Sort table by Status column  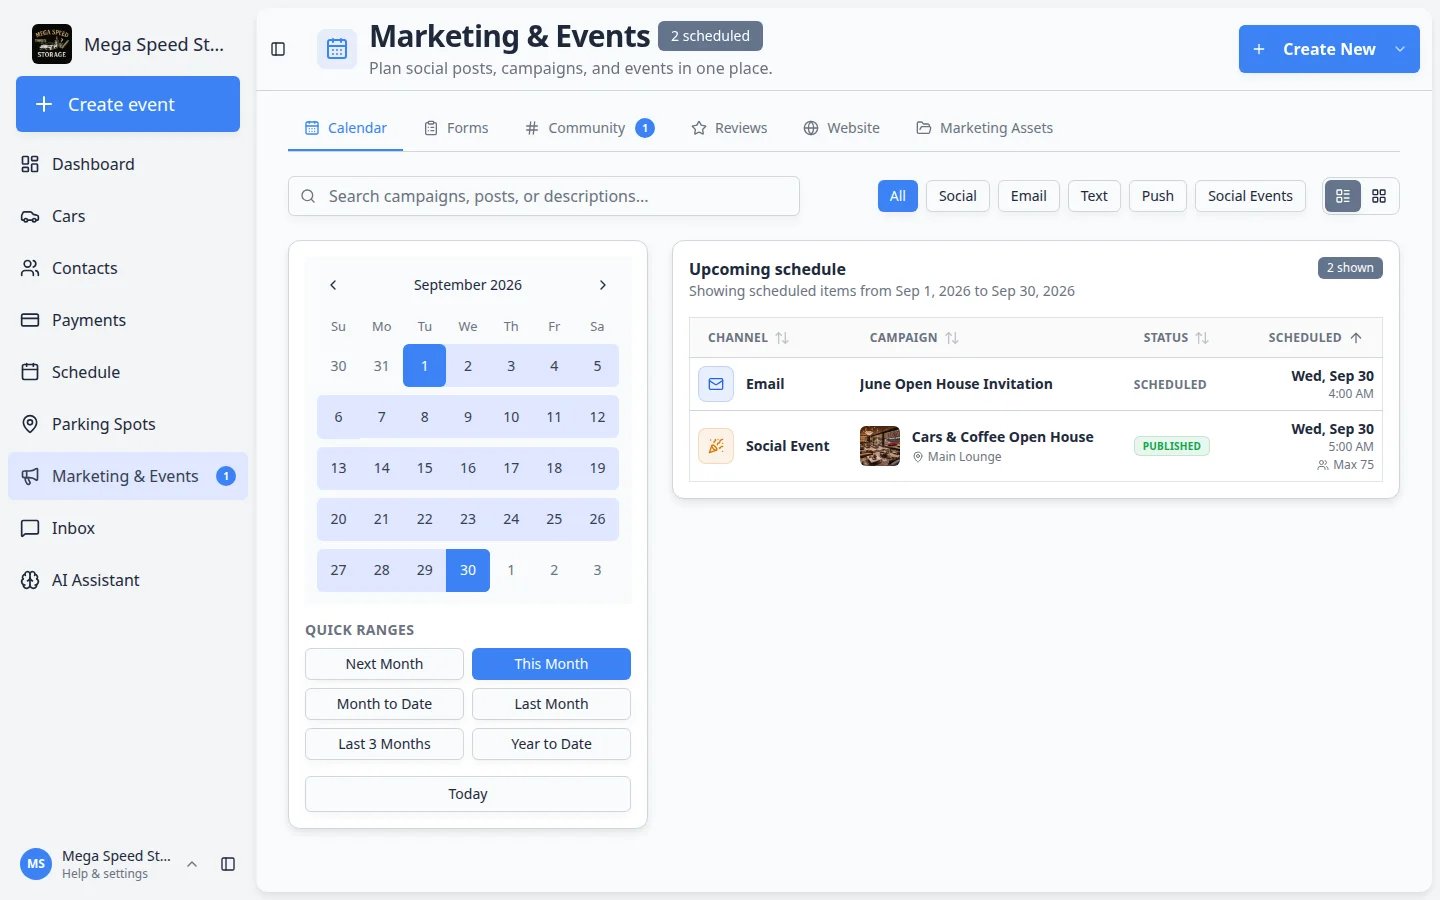[x=1176, y=338]
